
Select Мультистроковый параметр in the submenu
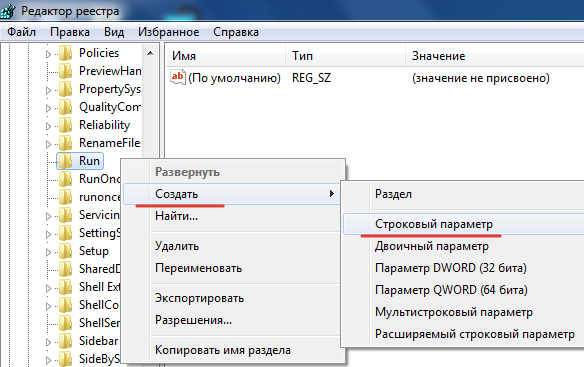point(463,312)
